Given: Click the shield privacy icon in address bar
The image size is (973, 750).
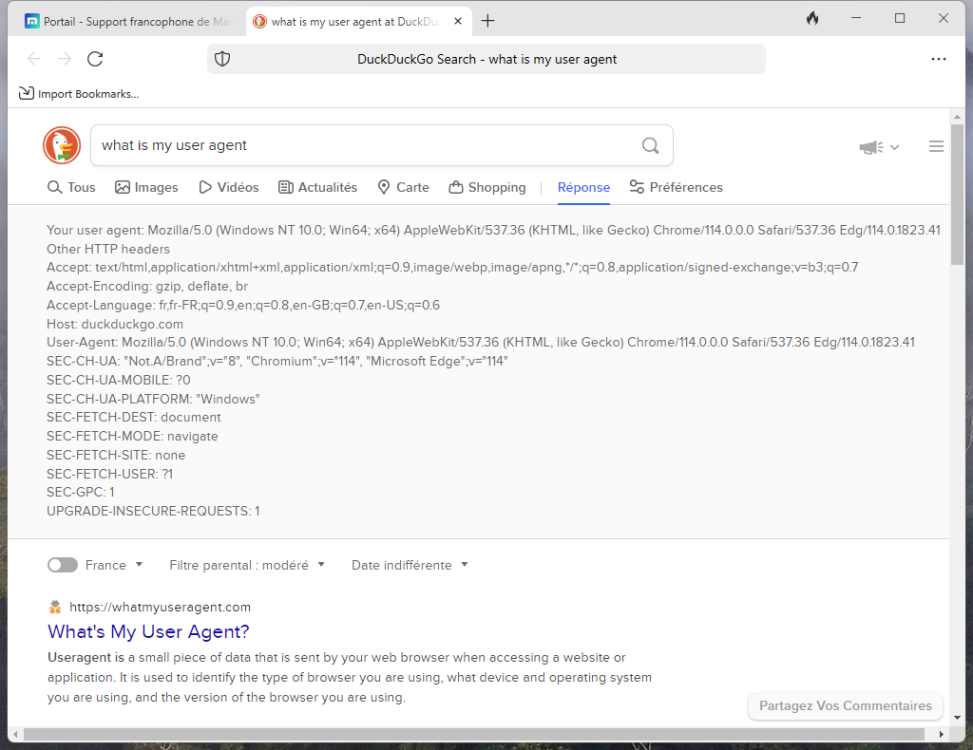Looking at the screenshot, I should coord(222,59).
